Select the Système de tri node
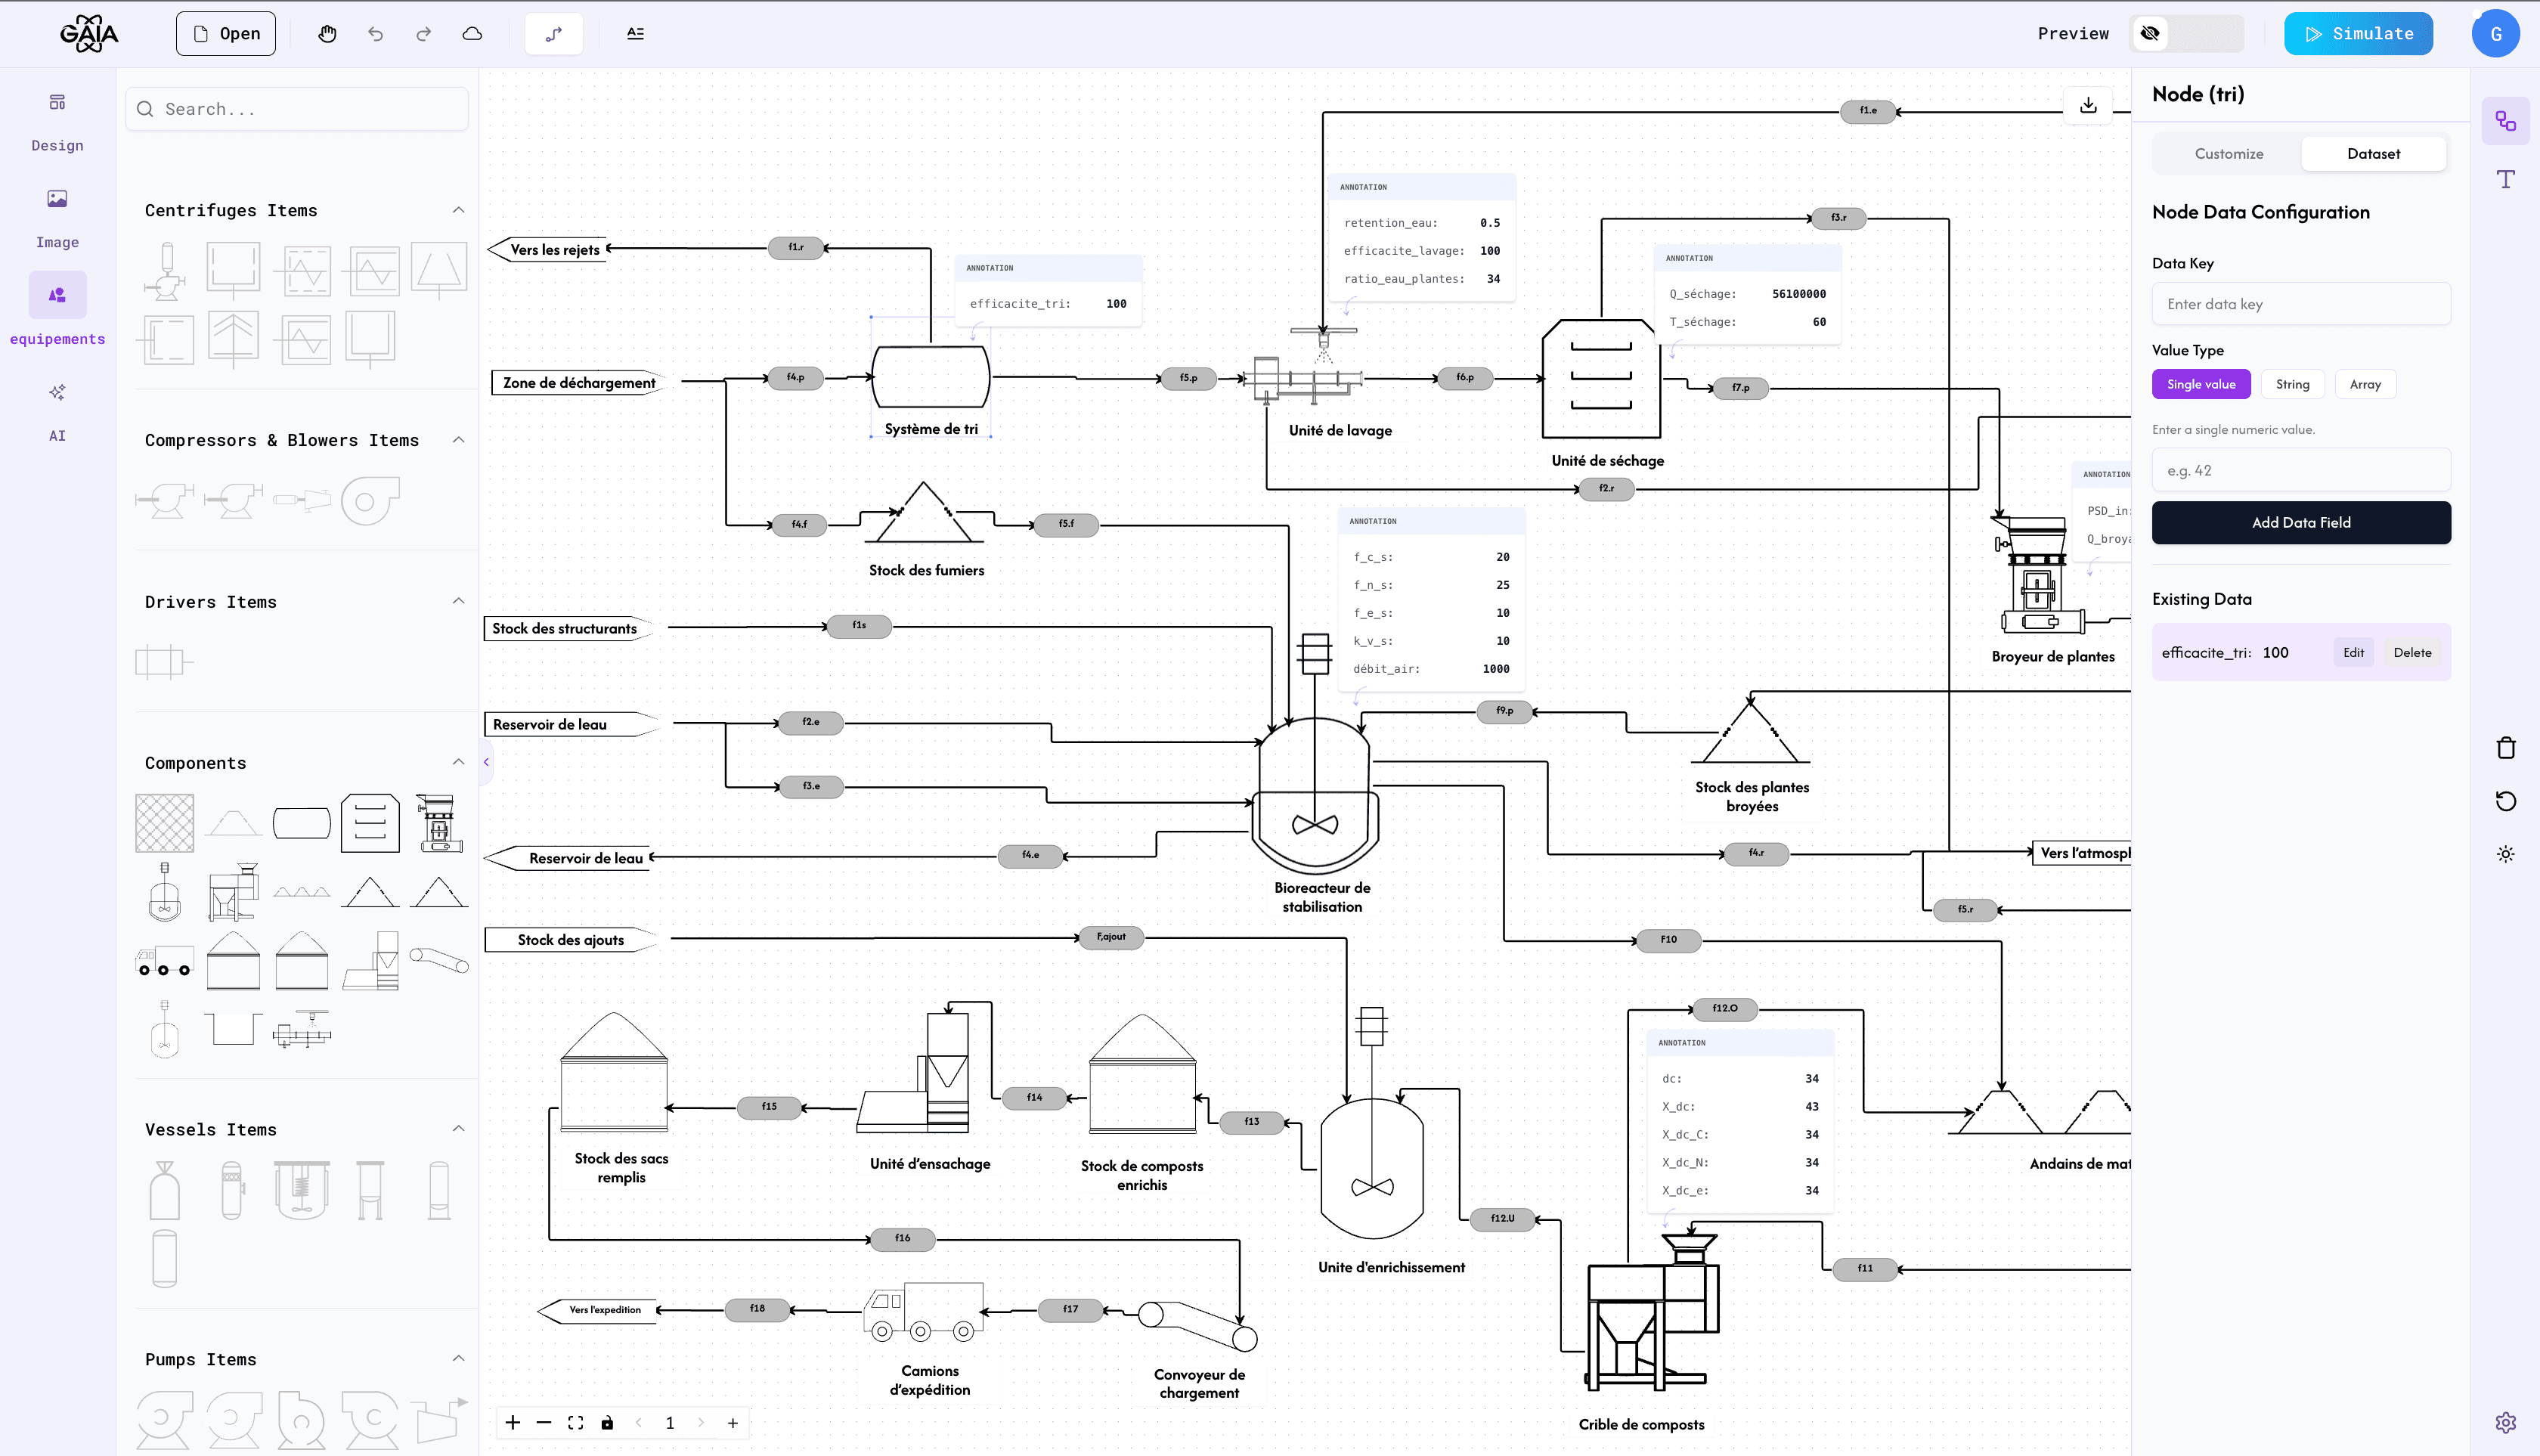Viewport: 2540px width, 1456px height. [931, 377]
